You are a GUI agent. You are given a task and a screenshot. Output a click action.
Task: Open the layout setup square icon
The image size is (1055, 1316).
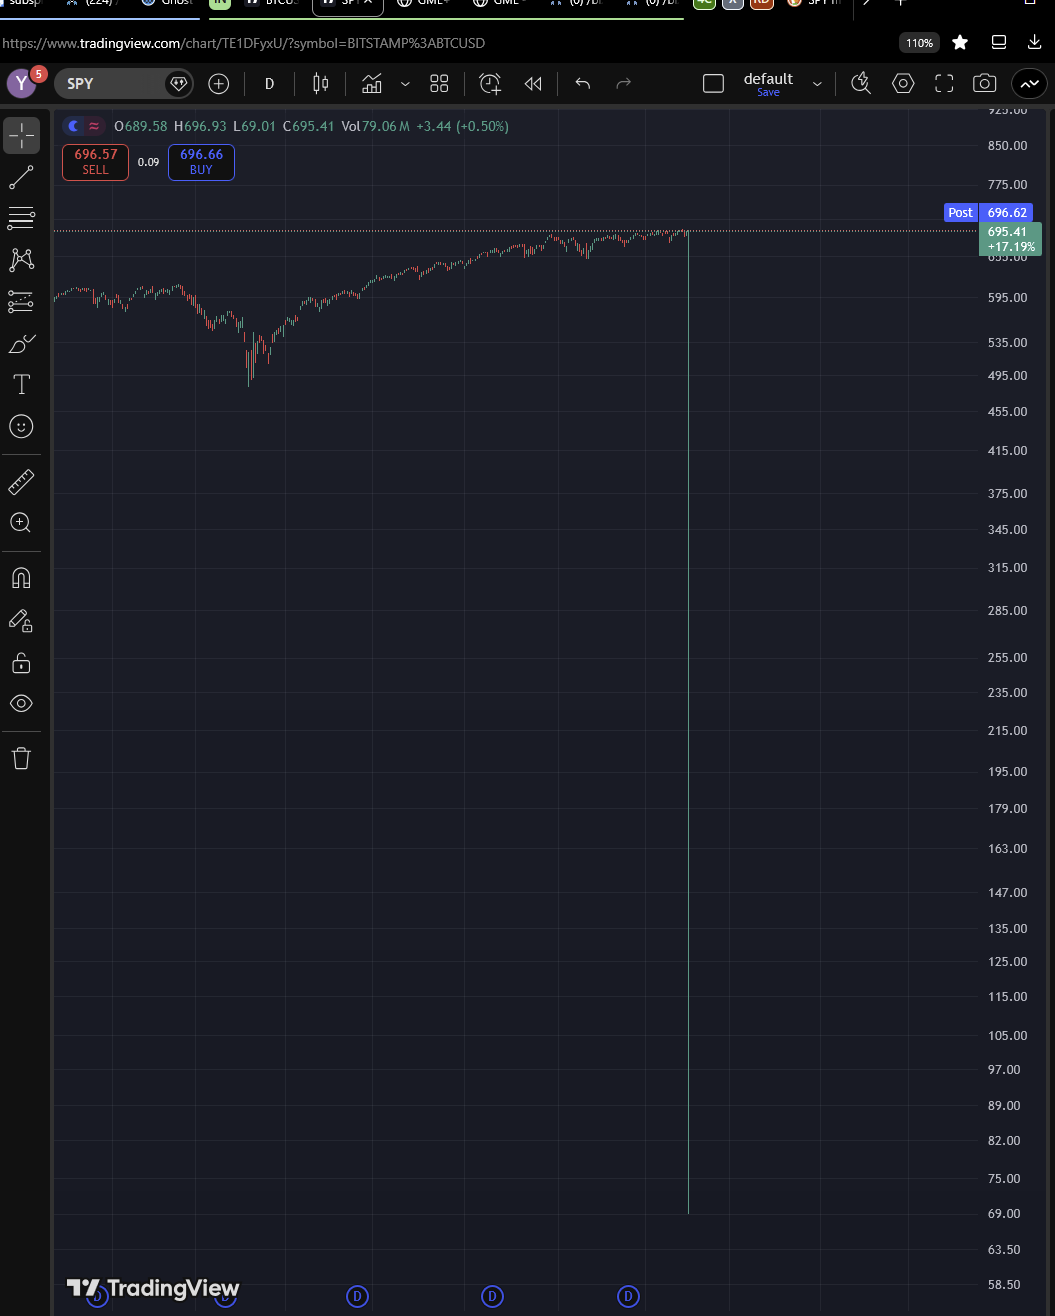[x=713, y=84]
